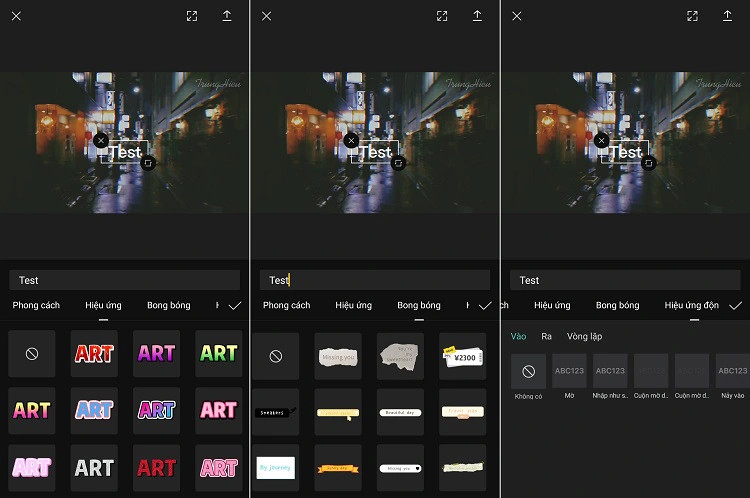Apply the light blue ART effect with white outline

click(94, 410)
